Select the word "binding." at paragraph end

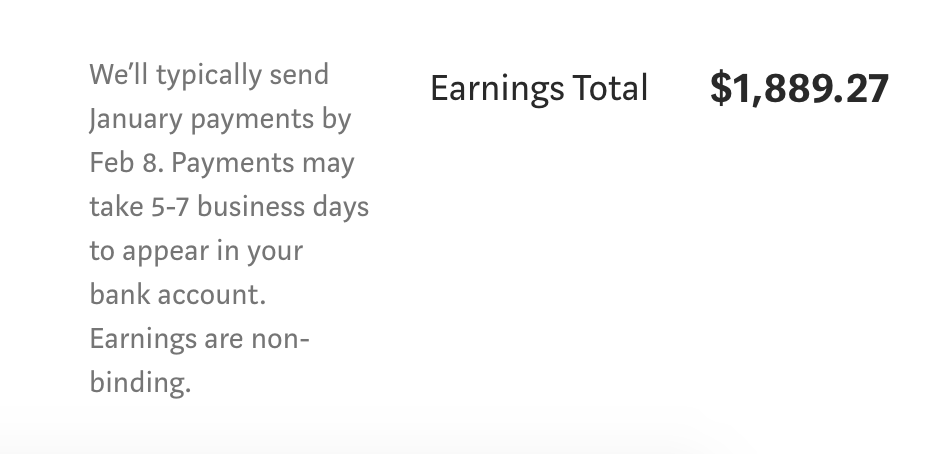click(x=141, y=382)
